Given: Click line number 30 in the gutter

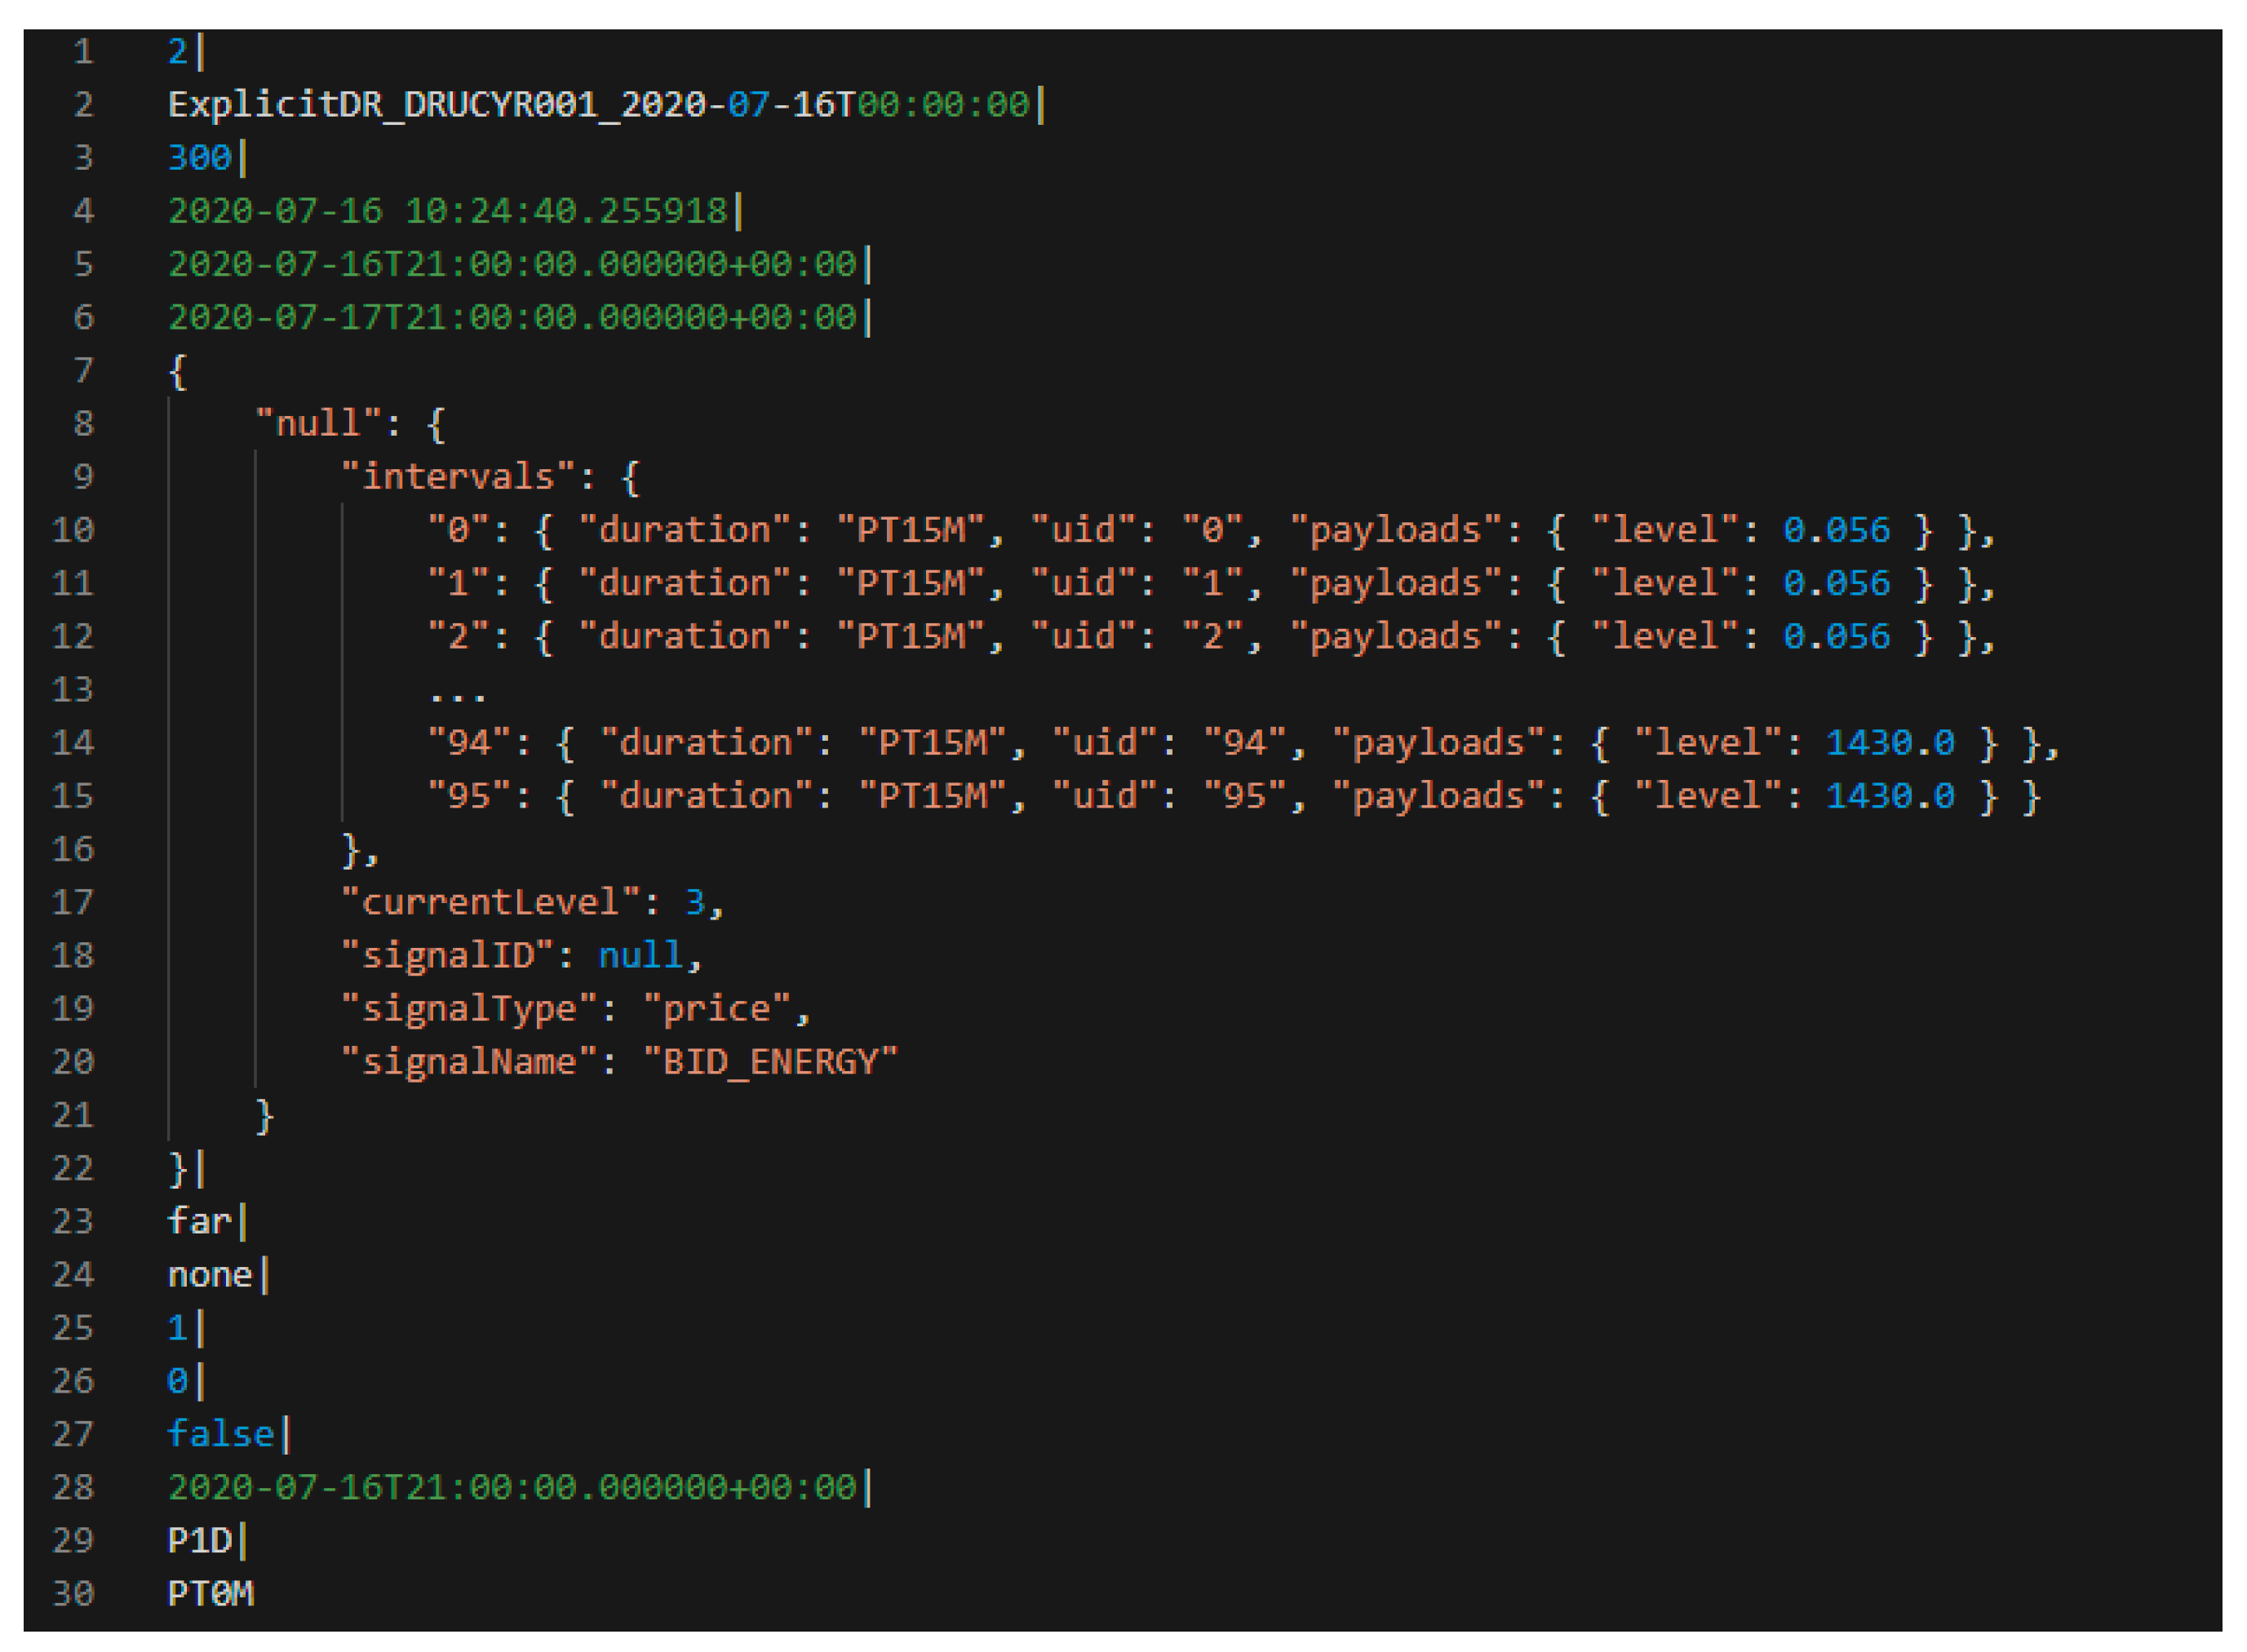Looking at the screenshot, I should (x=73, y=1594).
